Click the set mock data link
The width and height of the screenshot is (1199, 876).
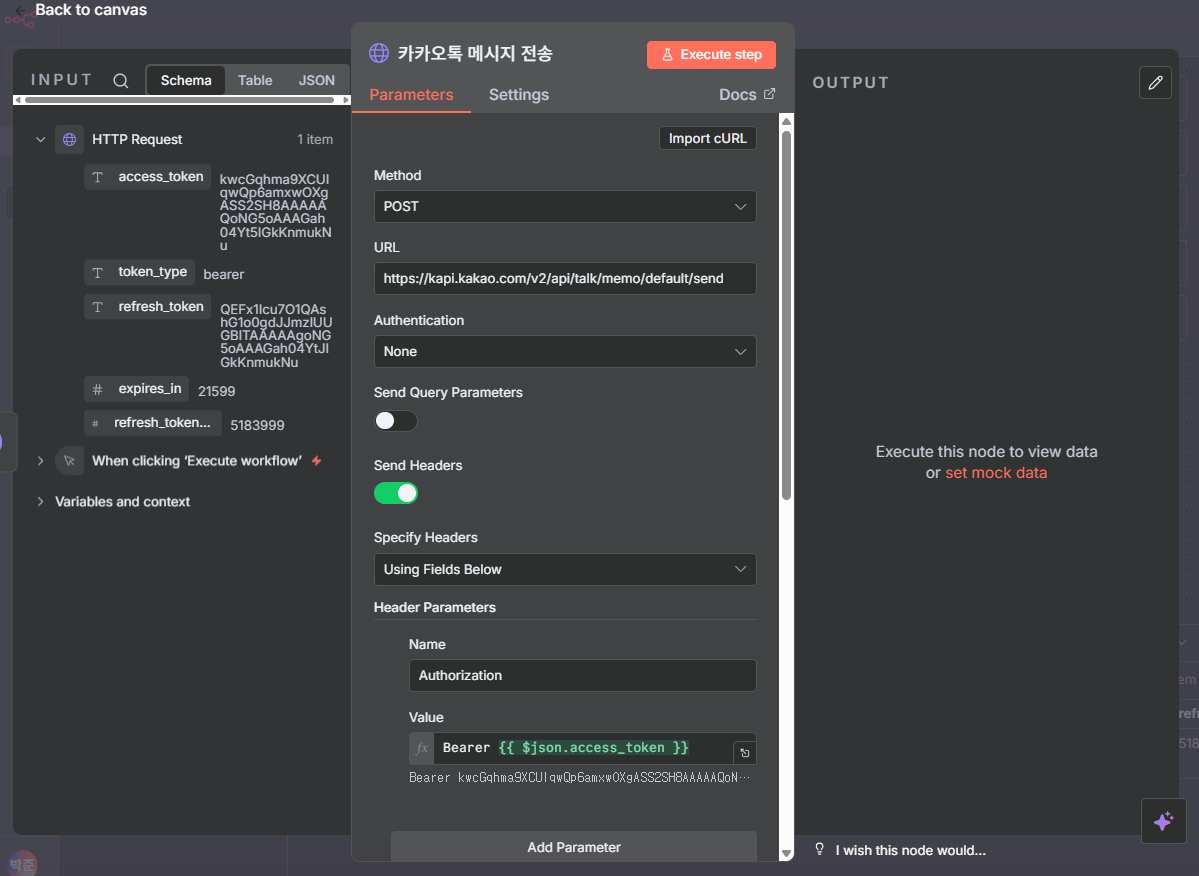pyautogui.click(x=996, y=473)
